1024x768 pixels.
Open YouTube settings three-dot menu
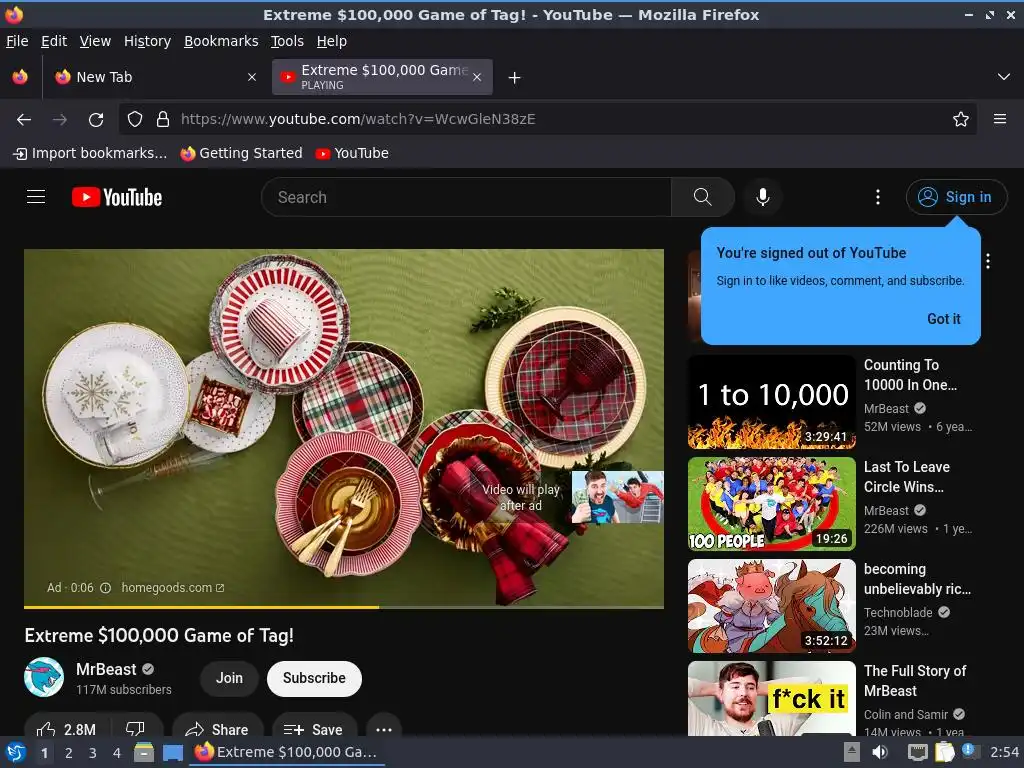tap(878, 197)
